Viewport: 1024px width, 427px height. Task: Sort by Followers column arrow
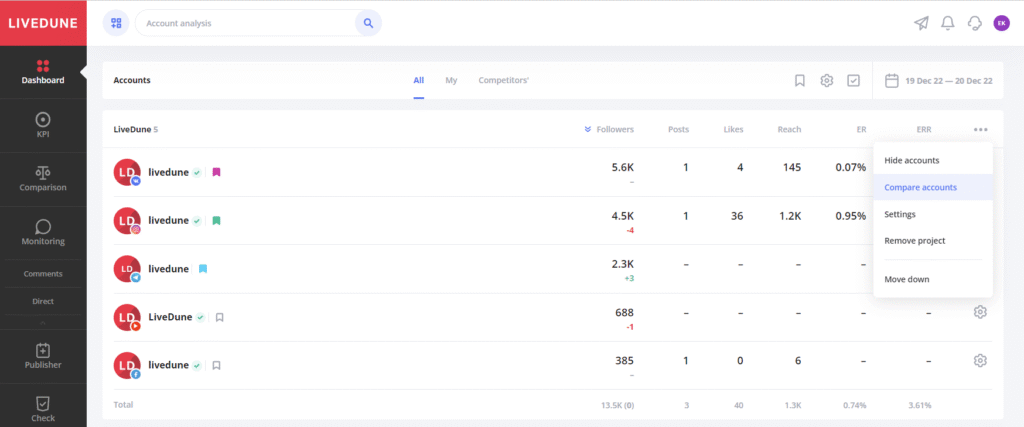(x=588, y=129)
